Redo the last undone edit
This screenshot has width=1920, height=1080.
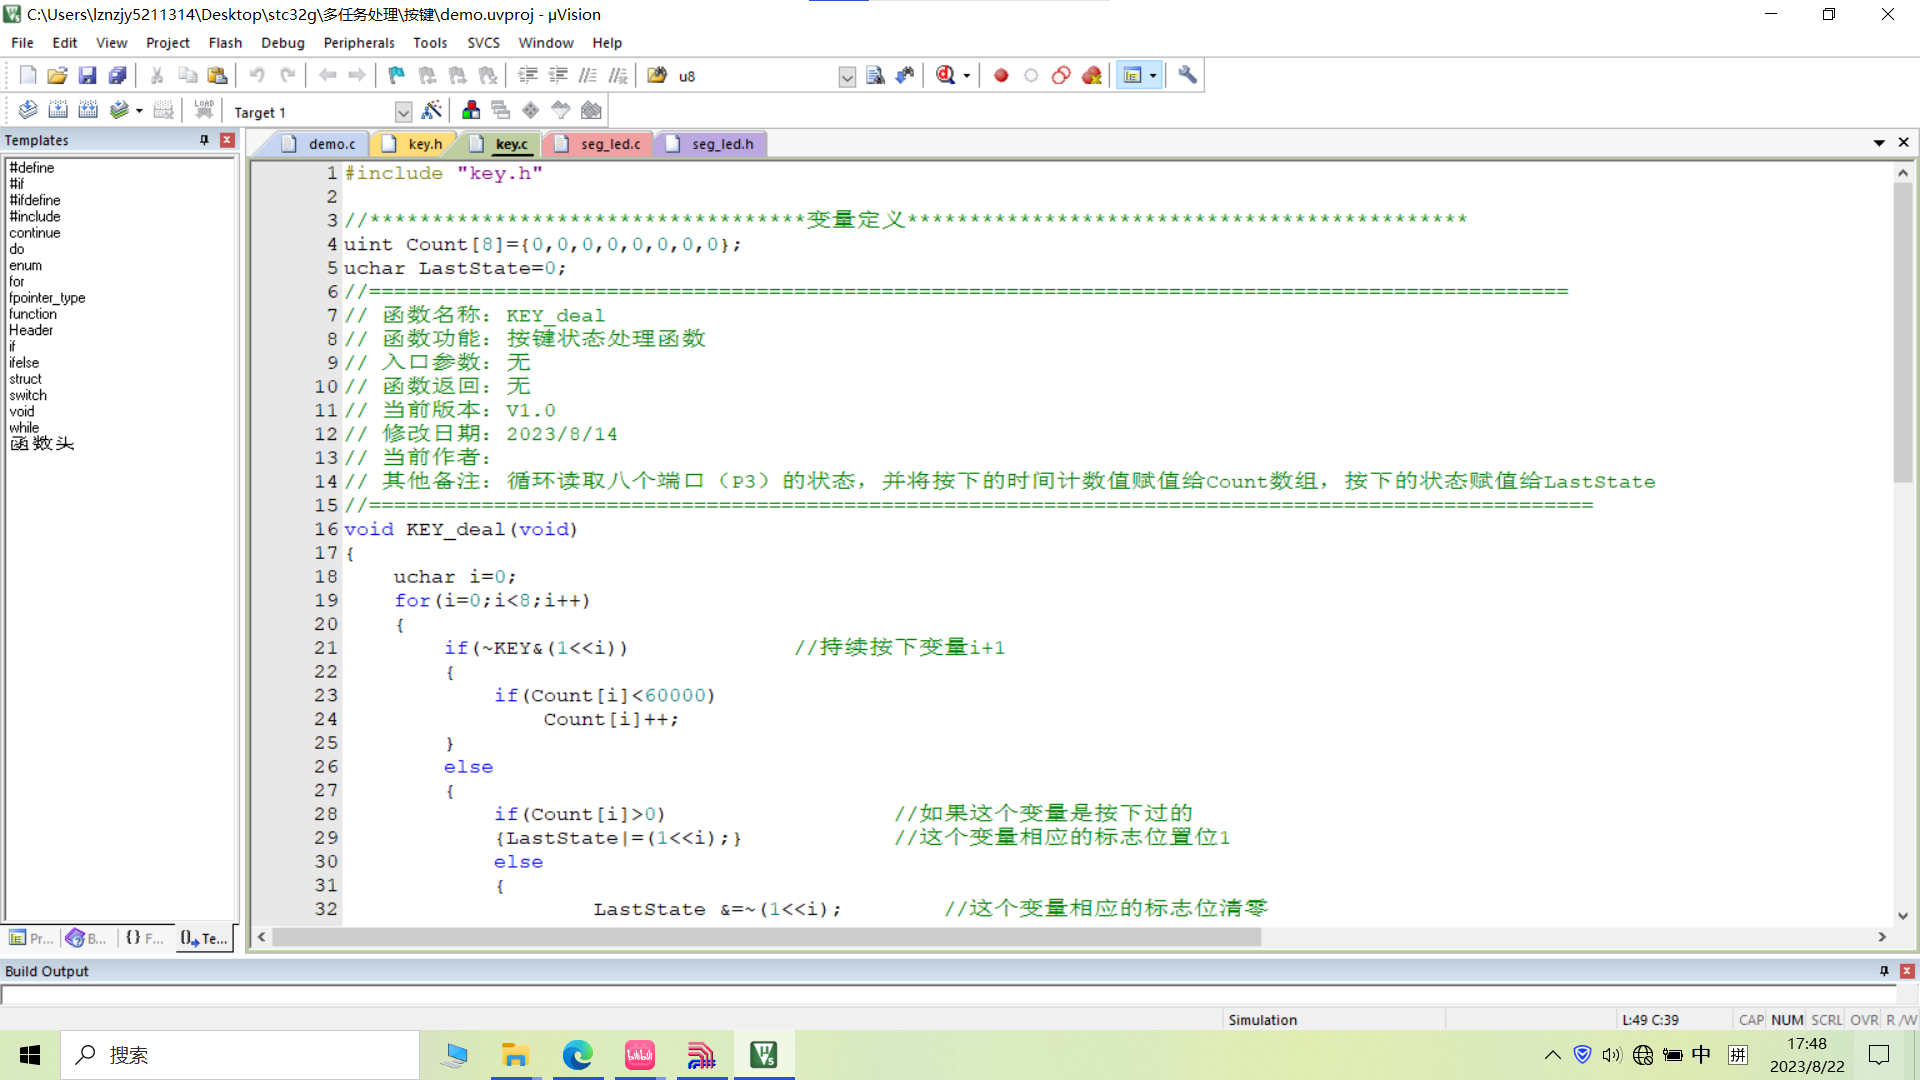coord(287,75)
